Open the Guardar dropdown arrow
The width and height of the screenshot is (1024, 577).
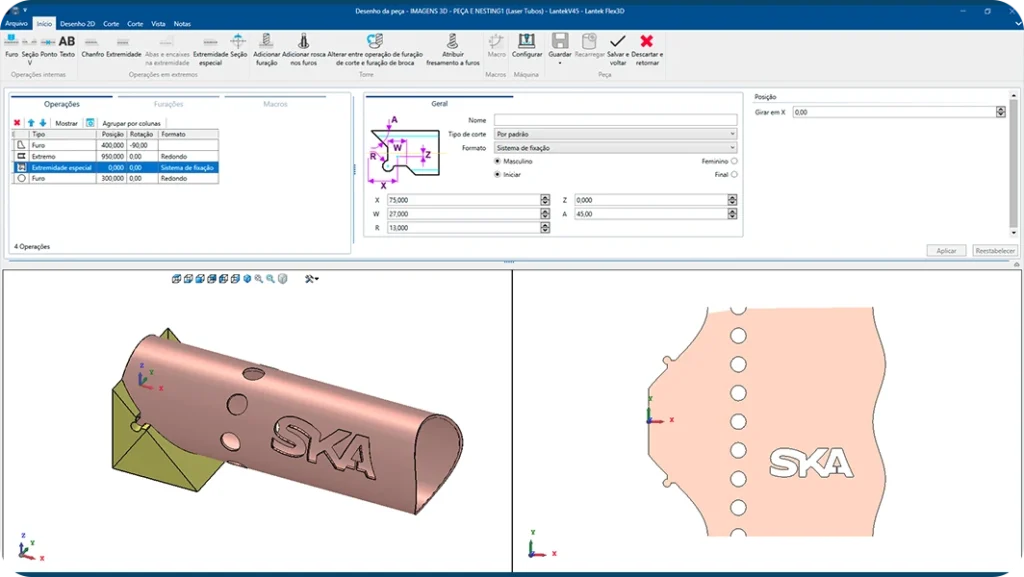point(560,63)
